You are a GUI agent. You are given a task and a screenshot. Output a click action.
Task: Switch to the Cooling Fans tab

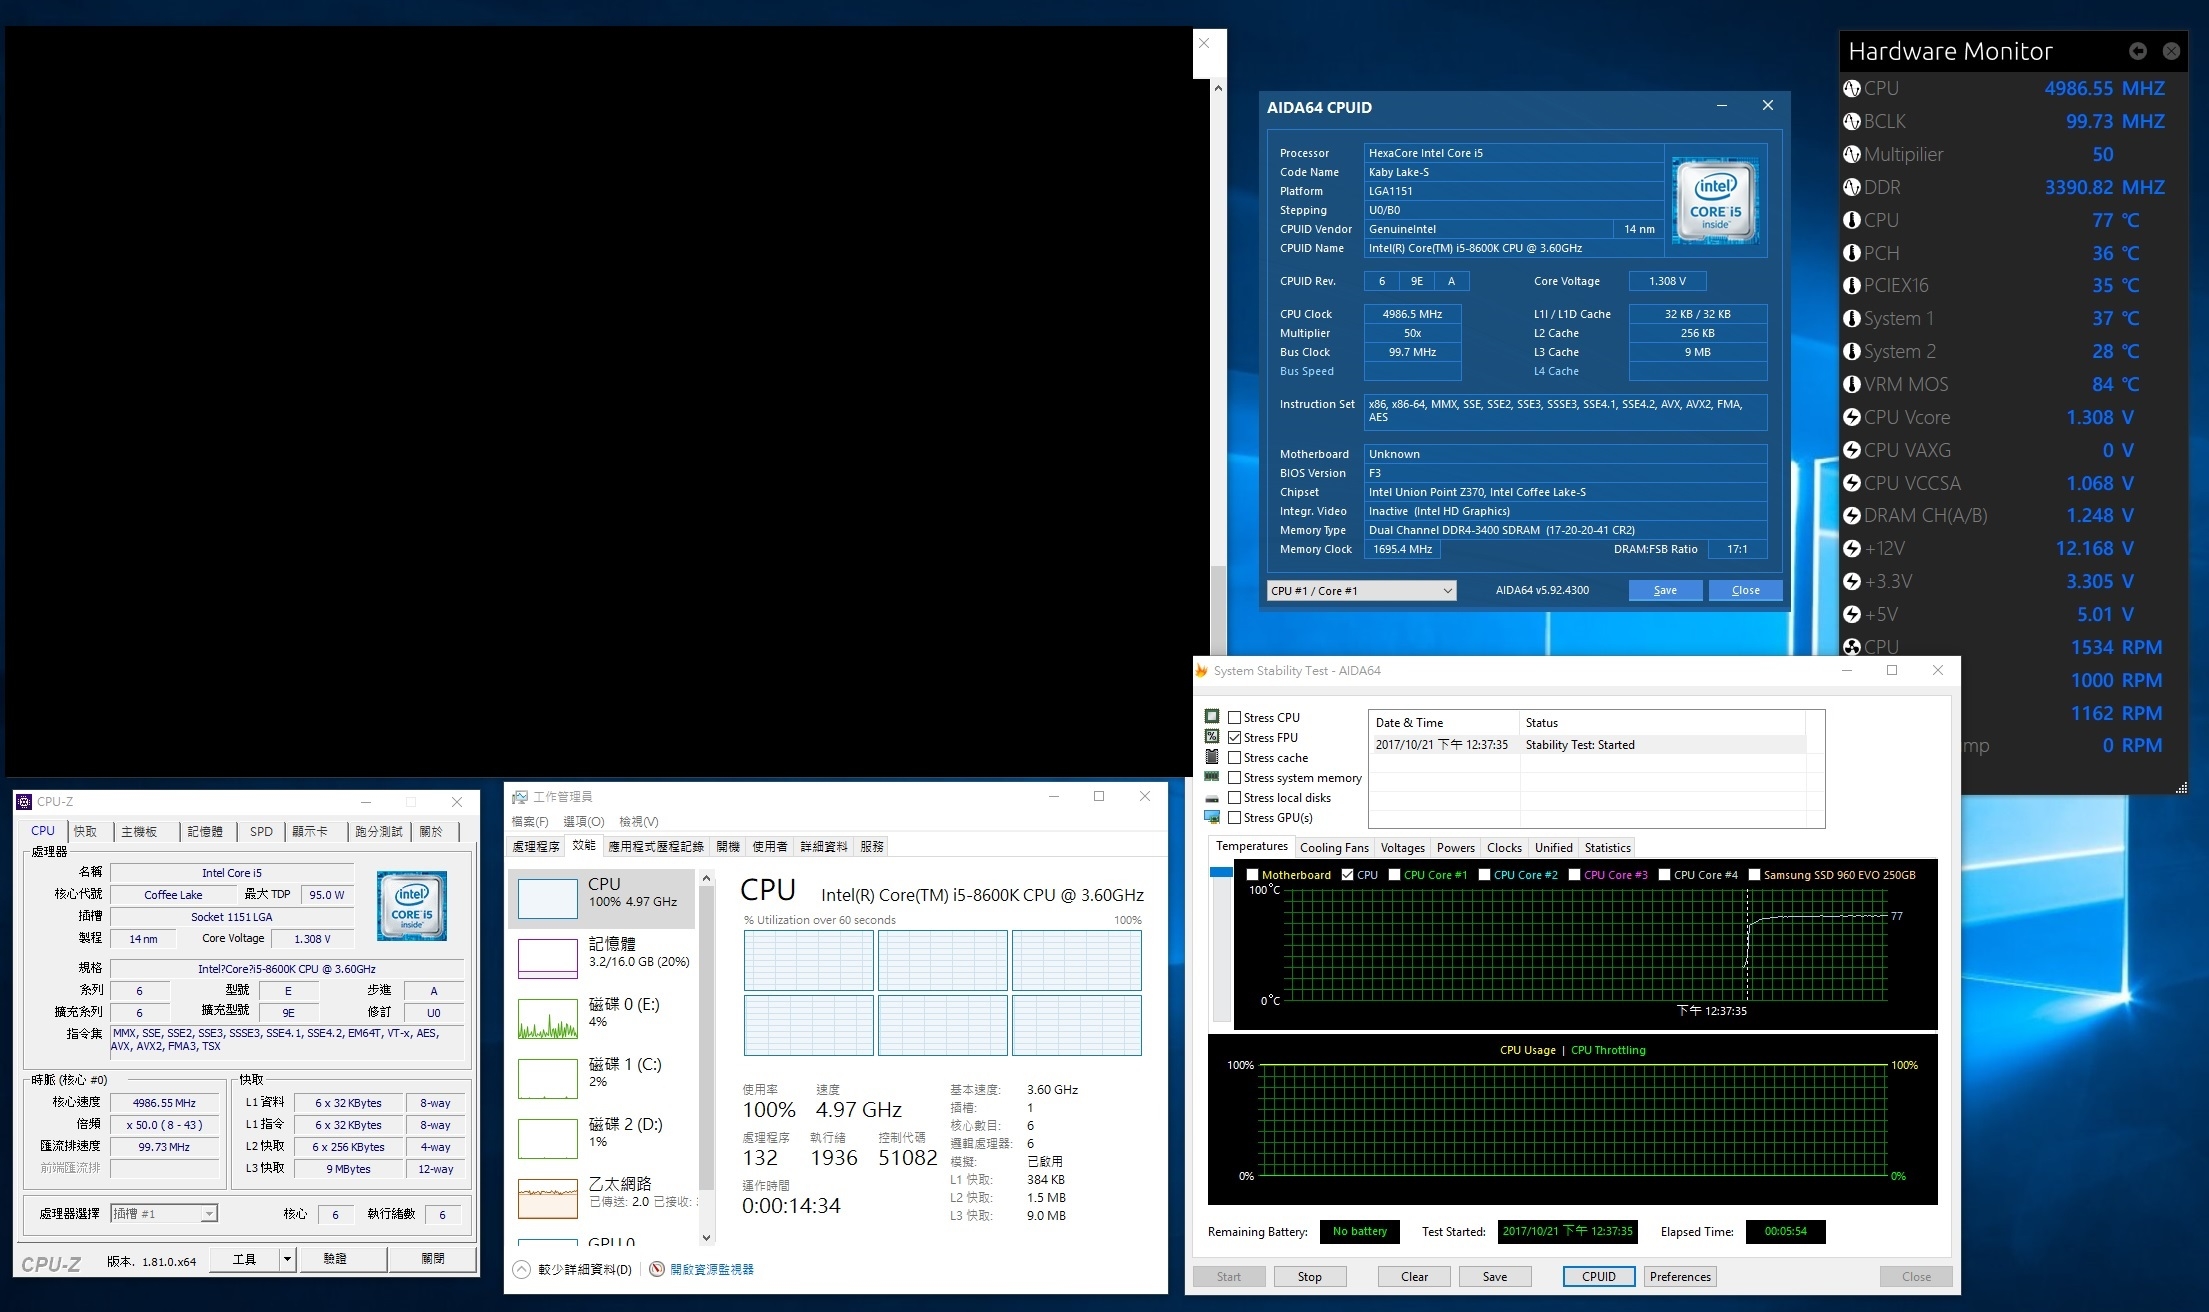(x=1334, y=847)
